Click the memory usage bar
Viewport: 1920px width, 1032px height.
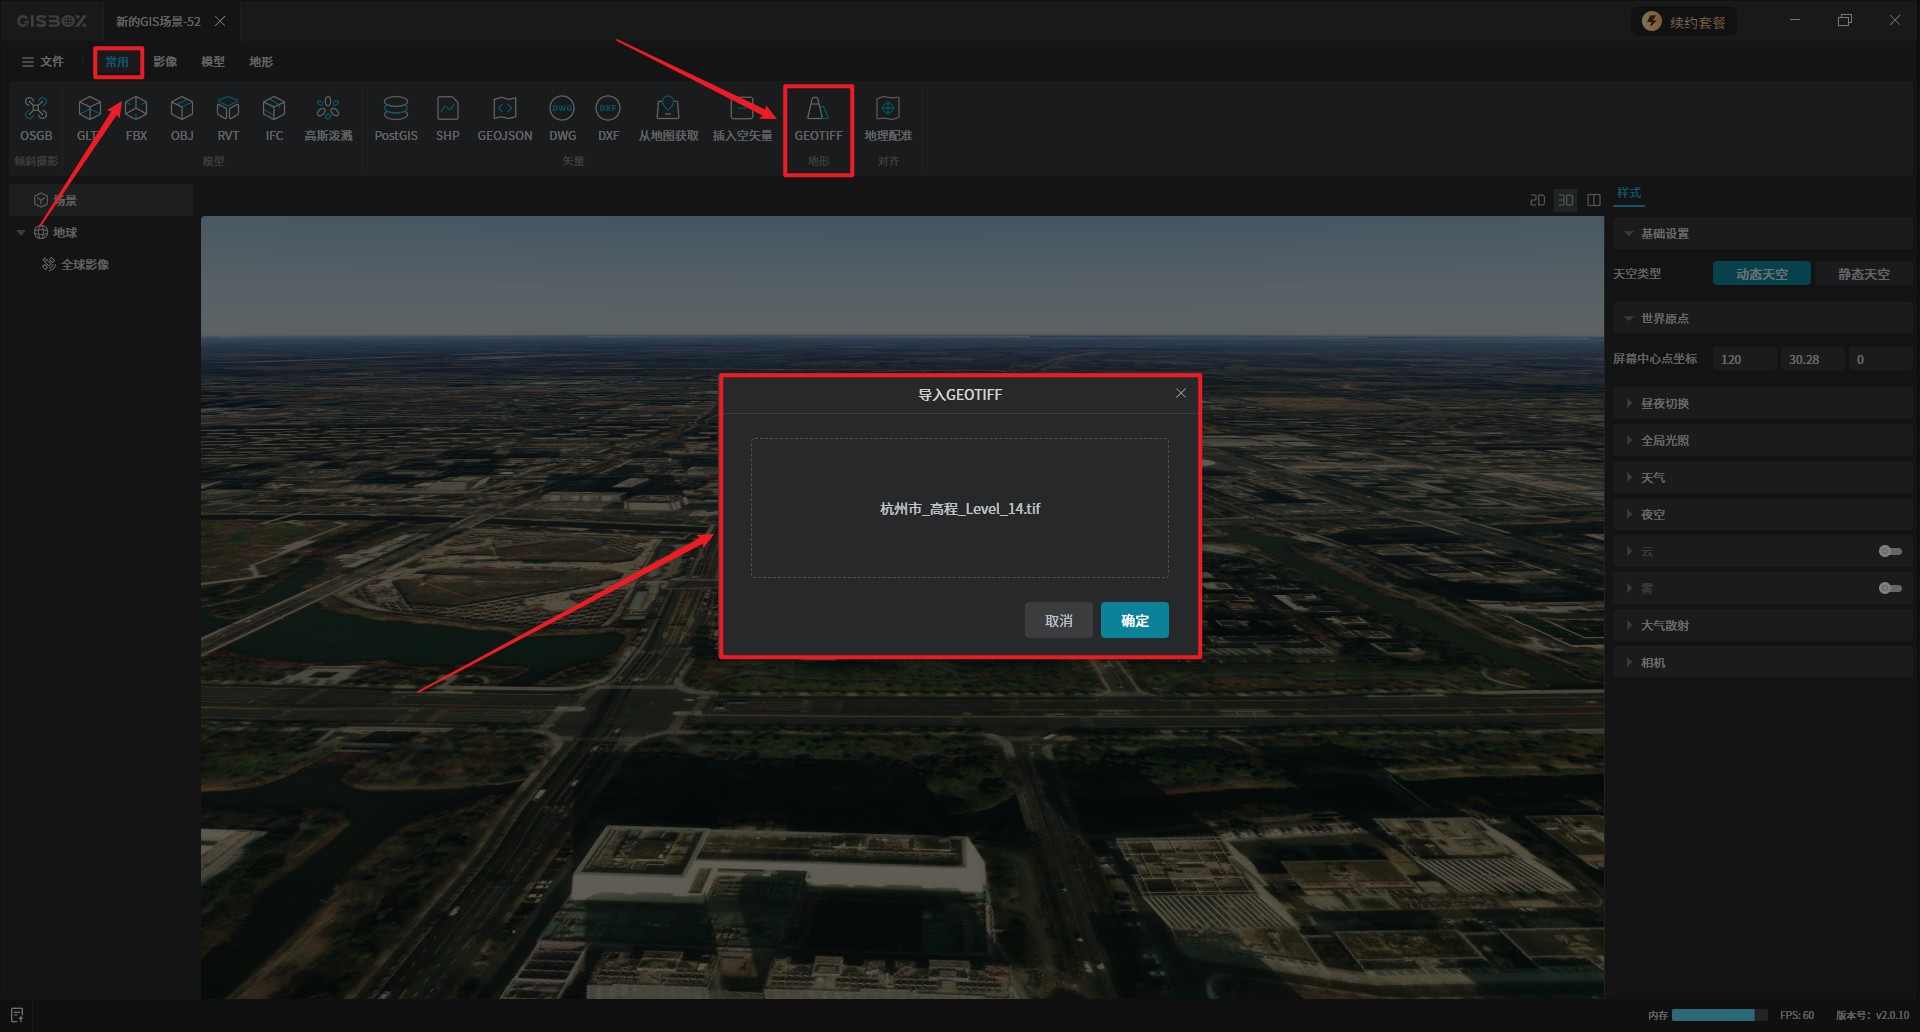(1714, 1015)
